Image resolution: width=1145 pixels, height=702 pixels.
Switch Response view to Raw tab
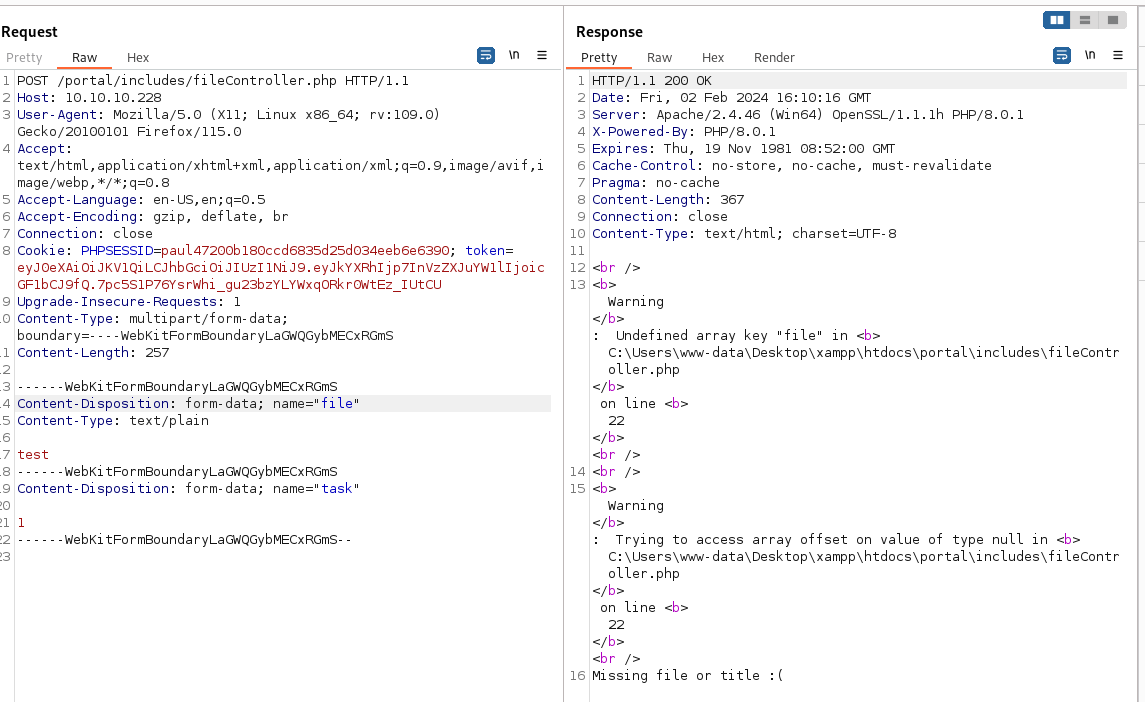[x=659, y=58]
